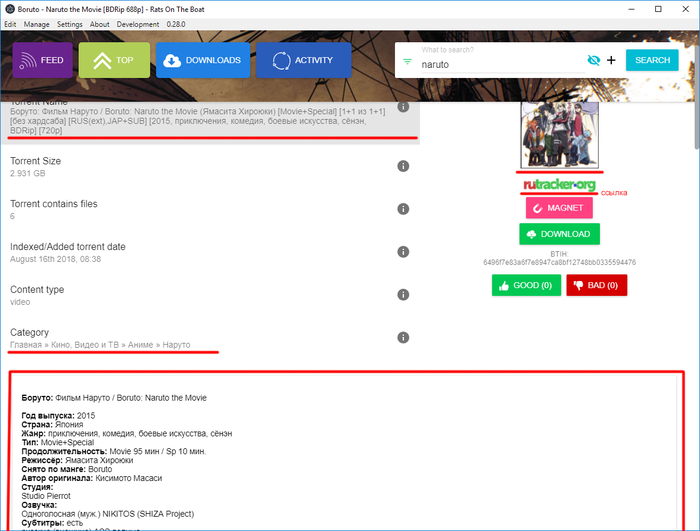Open the Feed section
Screen dimensions: 700x531
pyautogui.click(x=43, y=60)
